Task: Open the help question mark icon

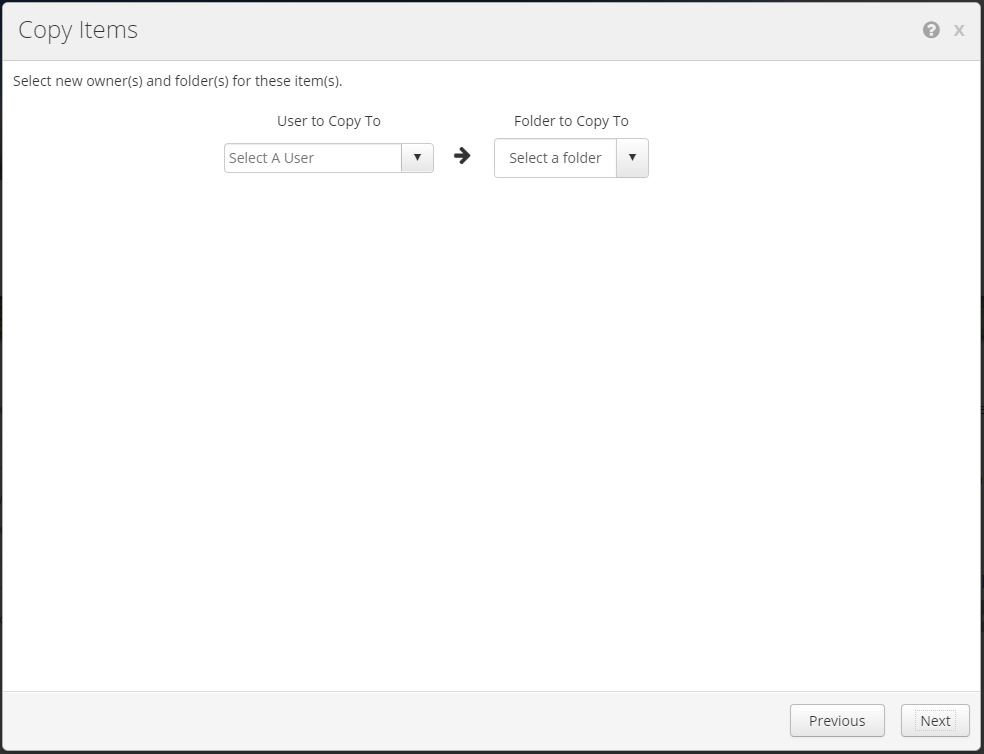Action: [931, 30]
